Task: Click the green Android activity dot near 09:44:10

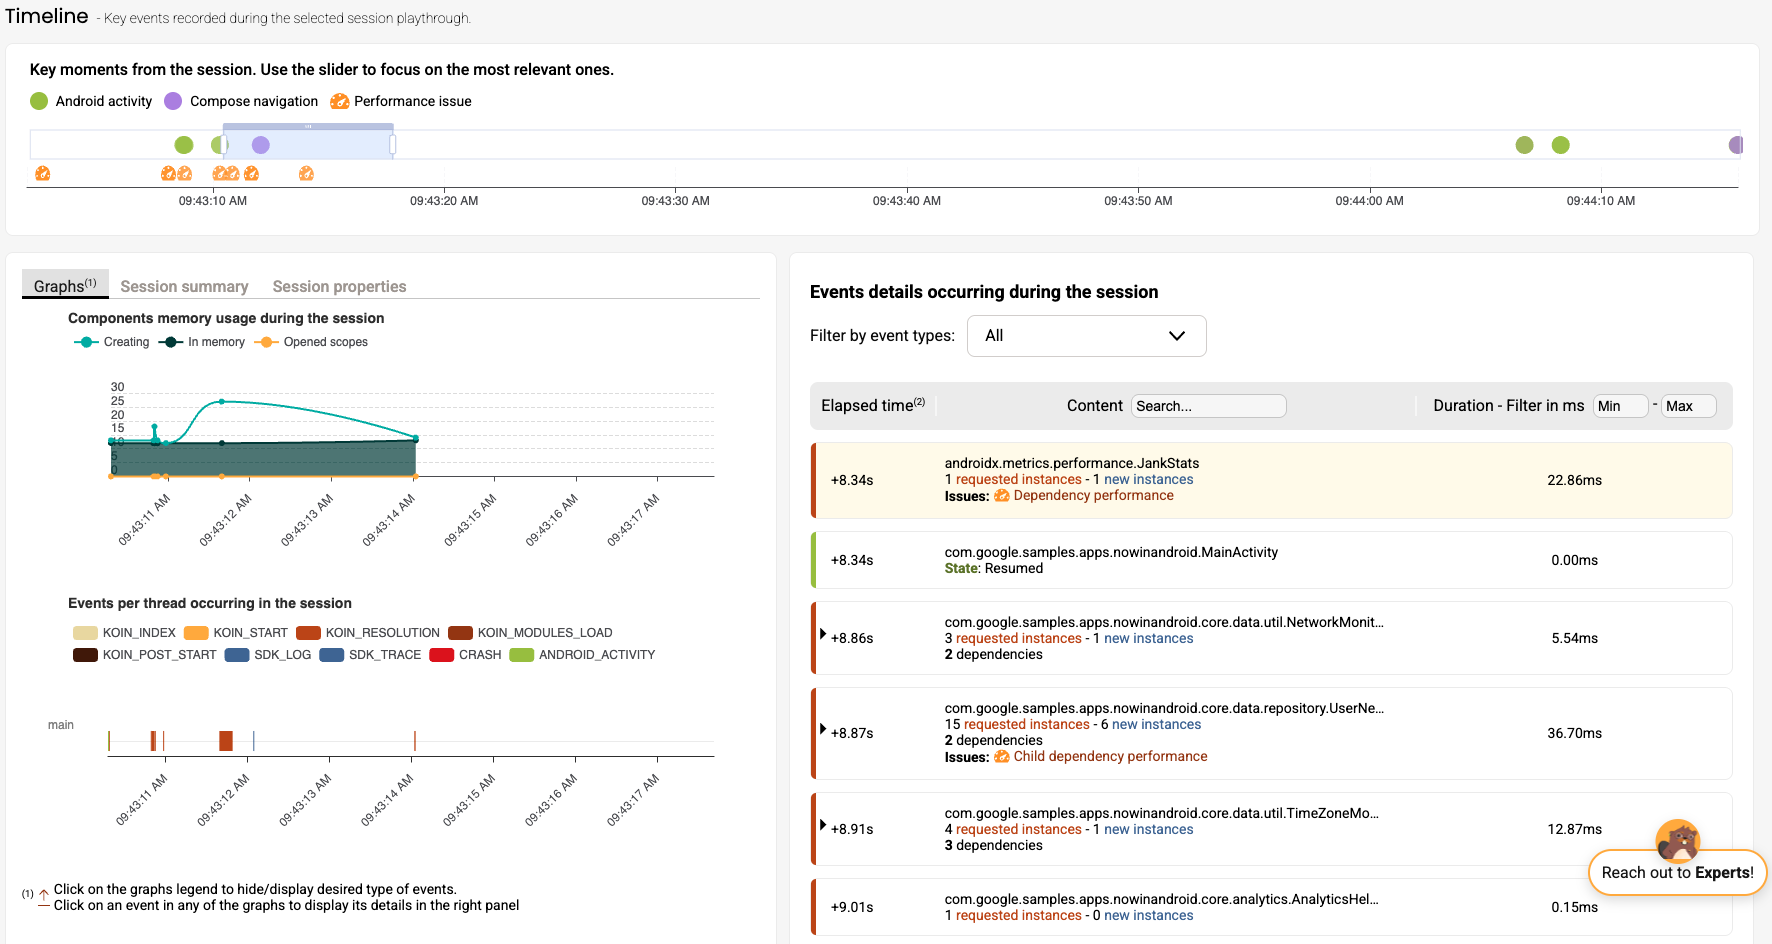Action: tap(1560, 145)
